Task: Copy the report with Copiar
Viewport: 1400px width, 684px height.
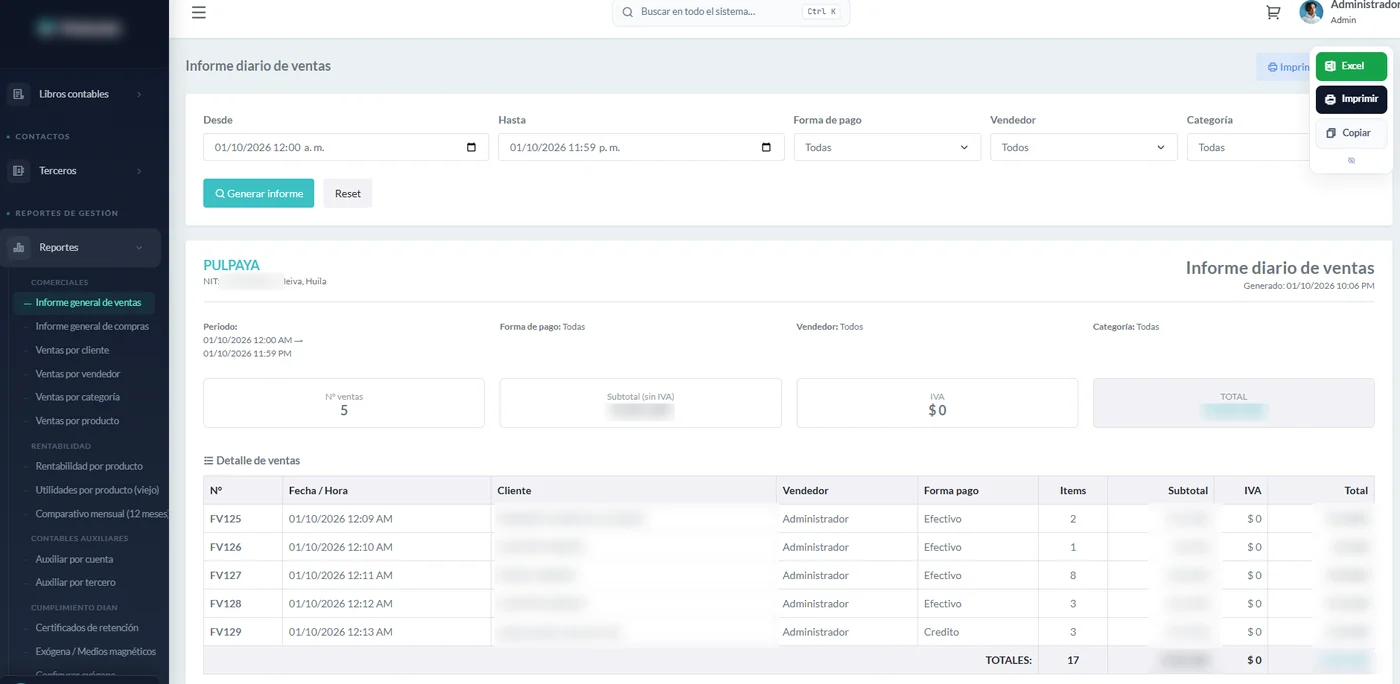Action: (x=1351, y=133)
